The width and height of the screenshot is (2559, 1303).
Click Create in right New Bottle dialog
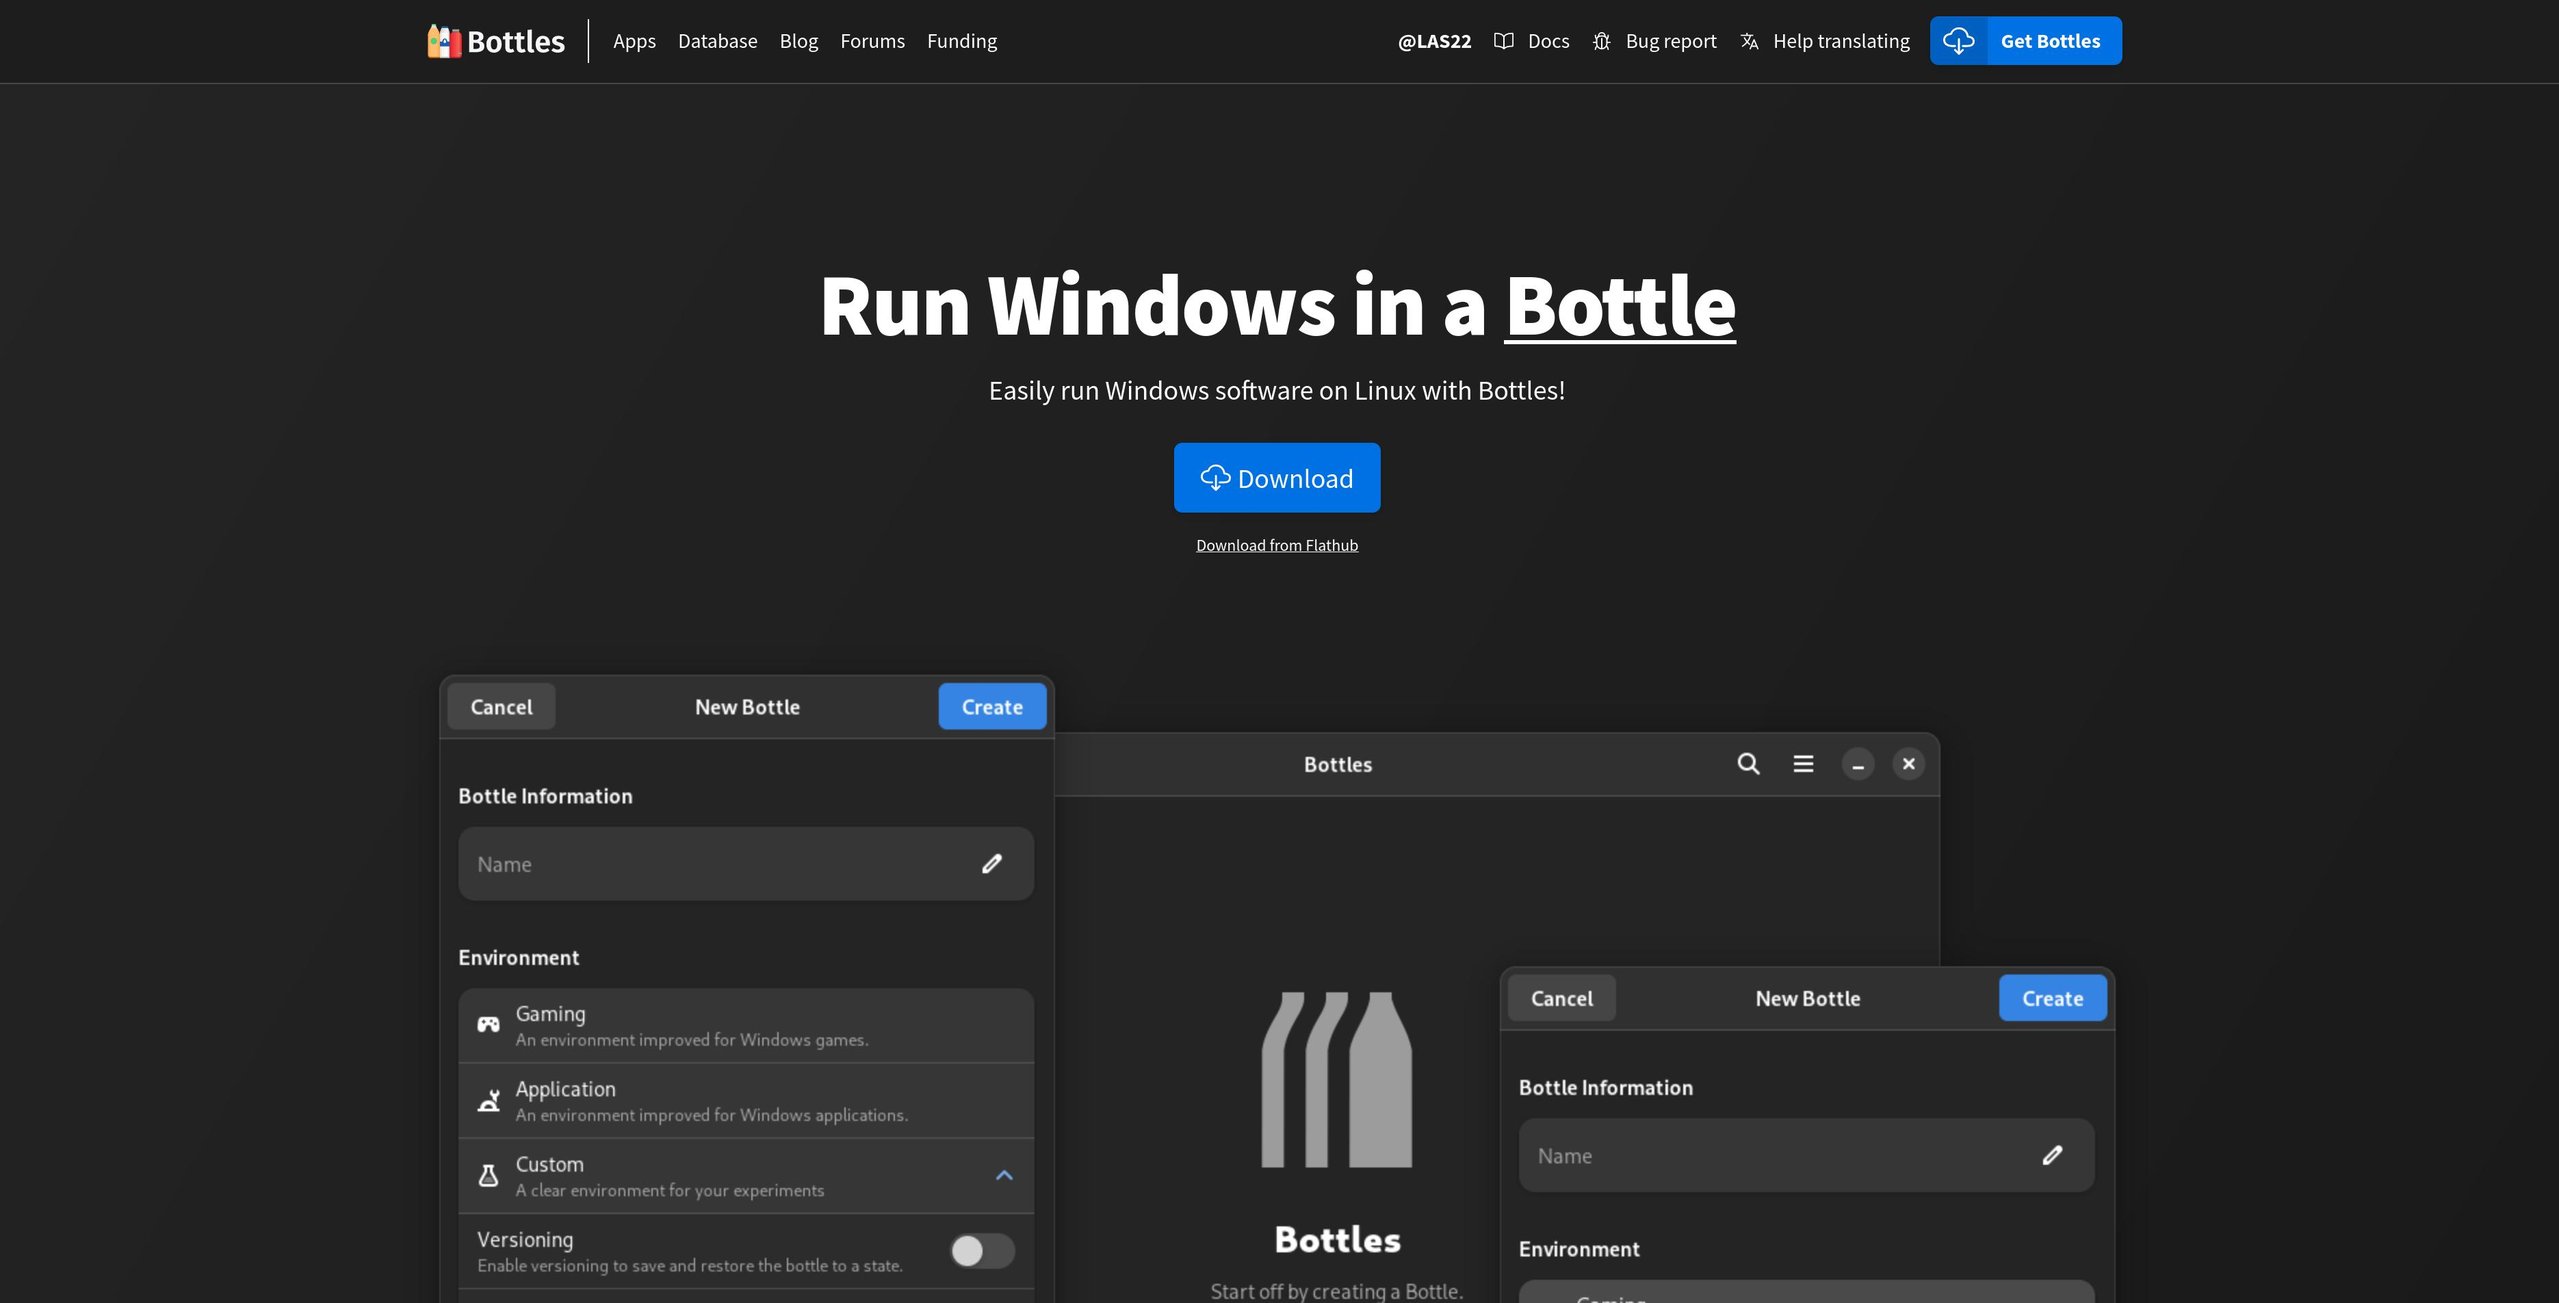[x=2052, y=998]
